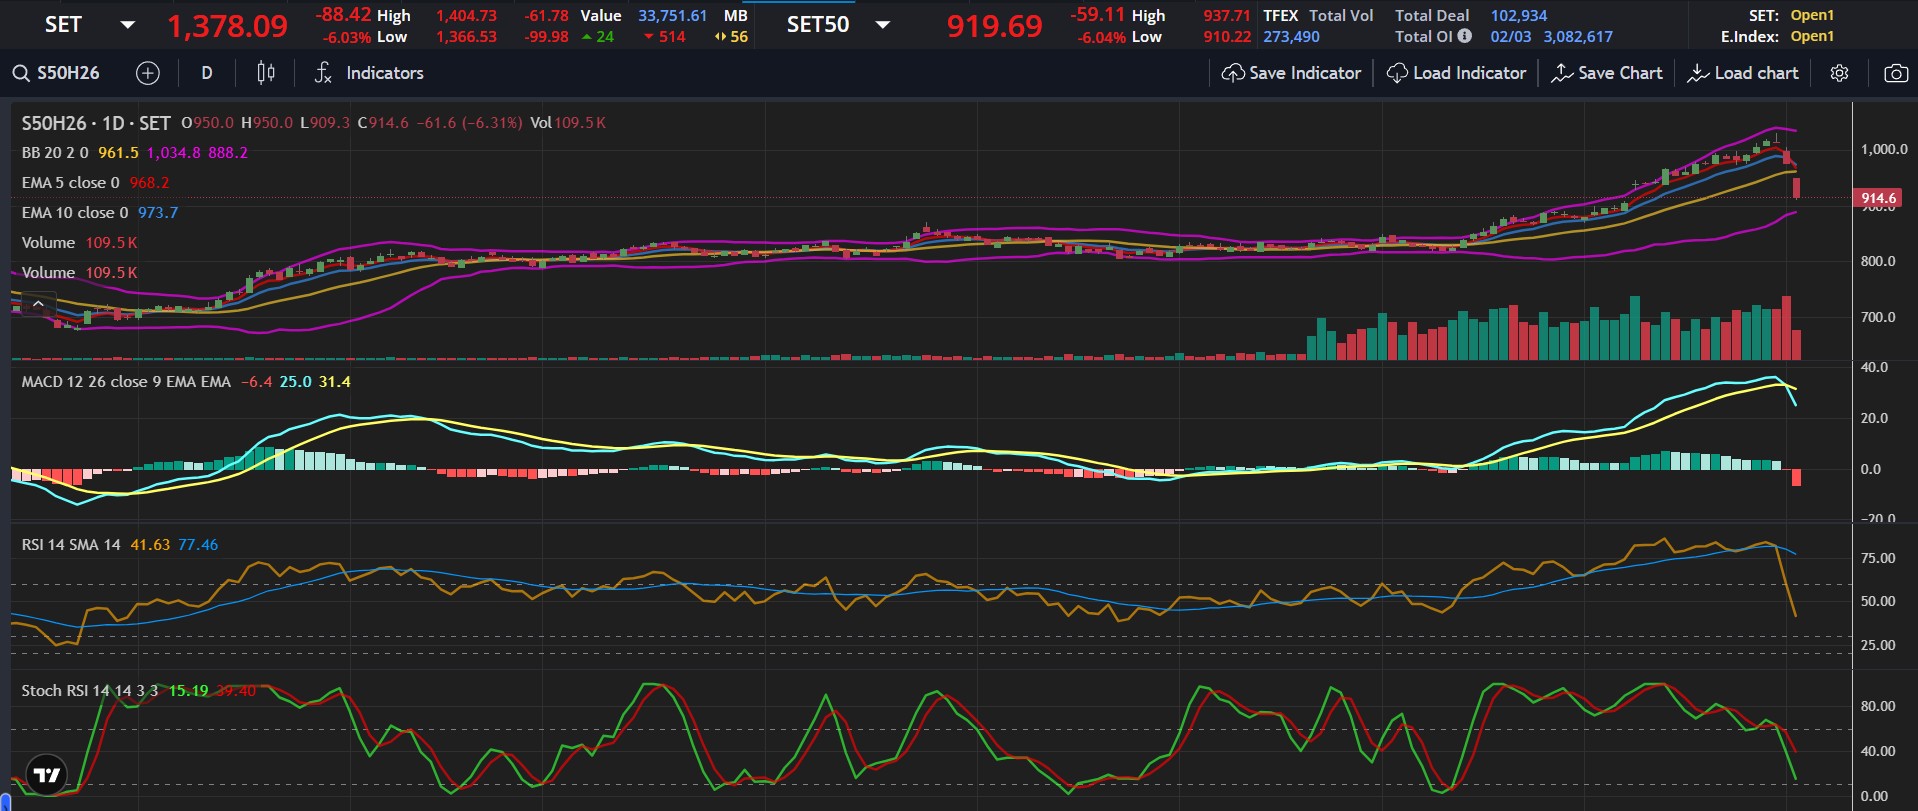Screen dimensions: 1918x811
Task: Click the 1,000.0 price axis label
Action: click(1884, 149)
